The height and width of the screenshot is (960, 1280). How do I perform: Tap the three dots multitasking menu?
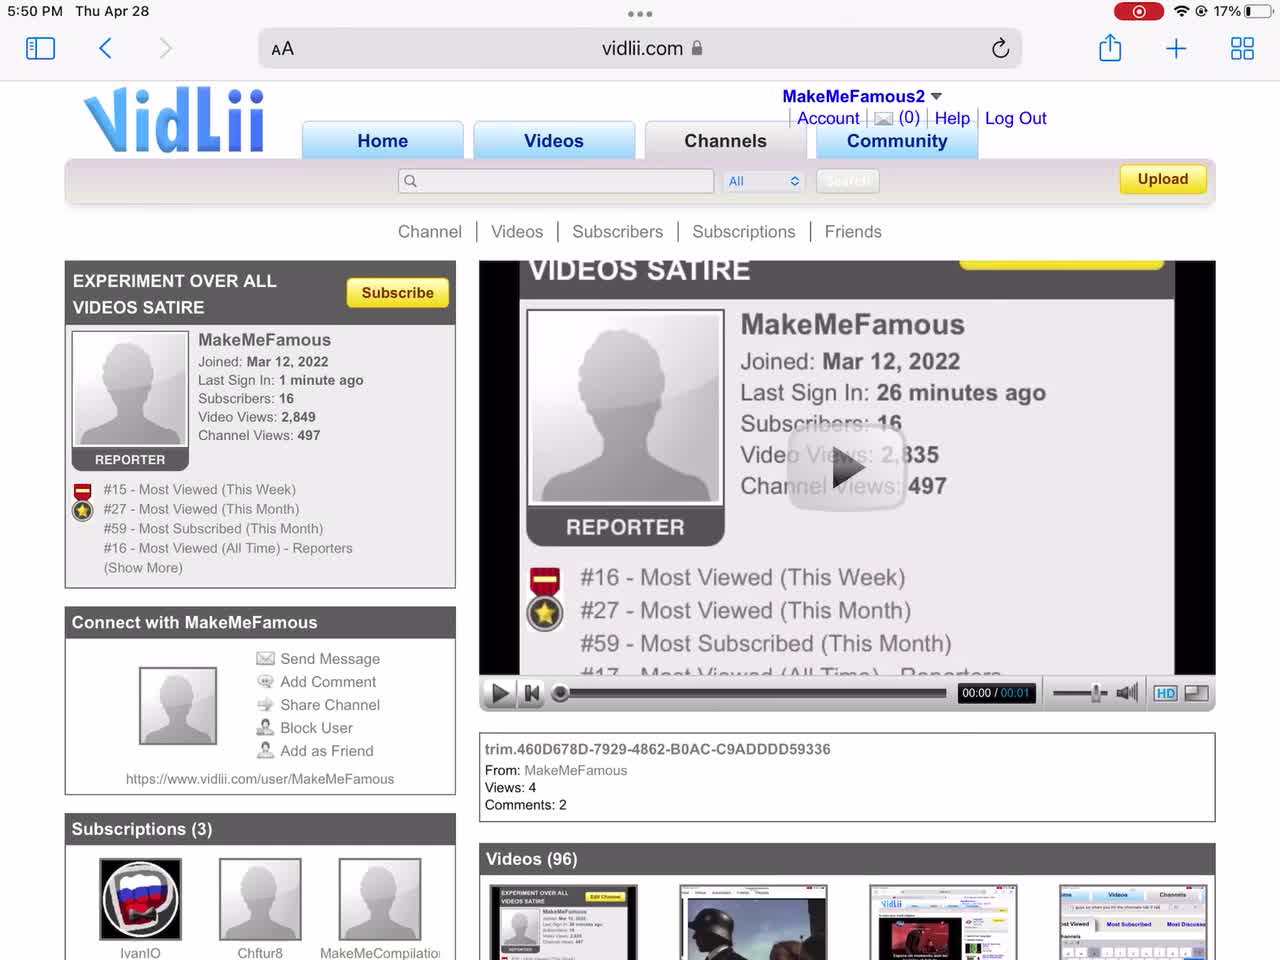640,14
